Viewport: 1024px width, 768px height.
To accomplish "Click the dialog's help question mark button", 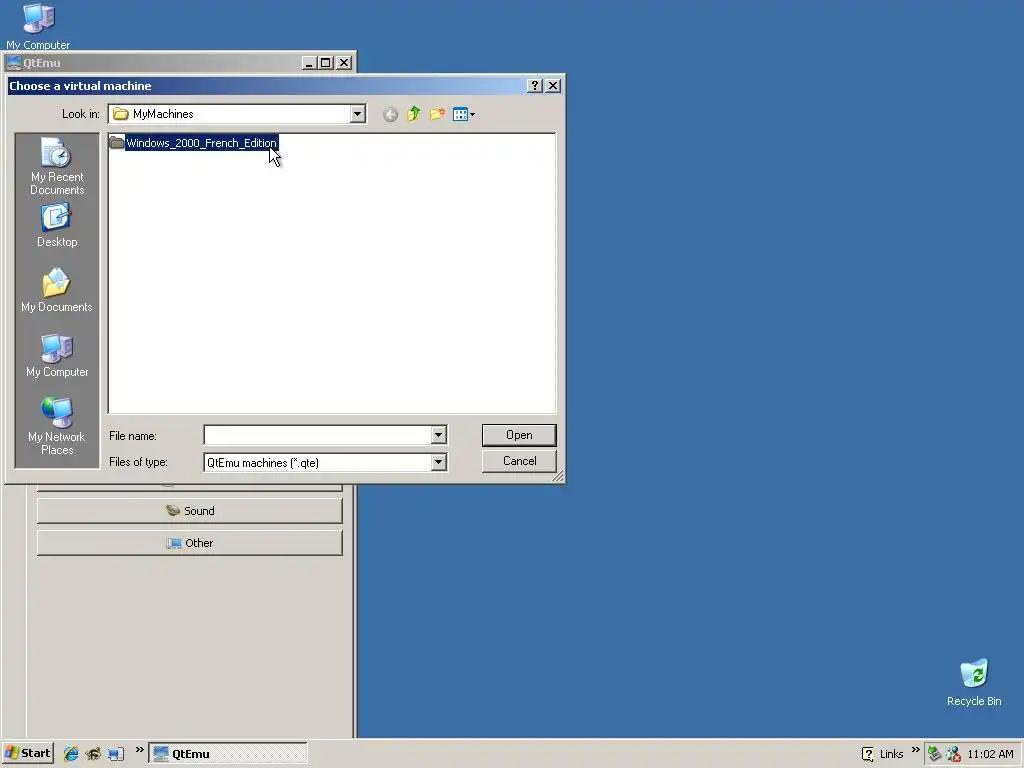I will (534, 86).
